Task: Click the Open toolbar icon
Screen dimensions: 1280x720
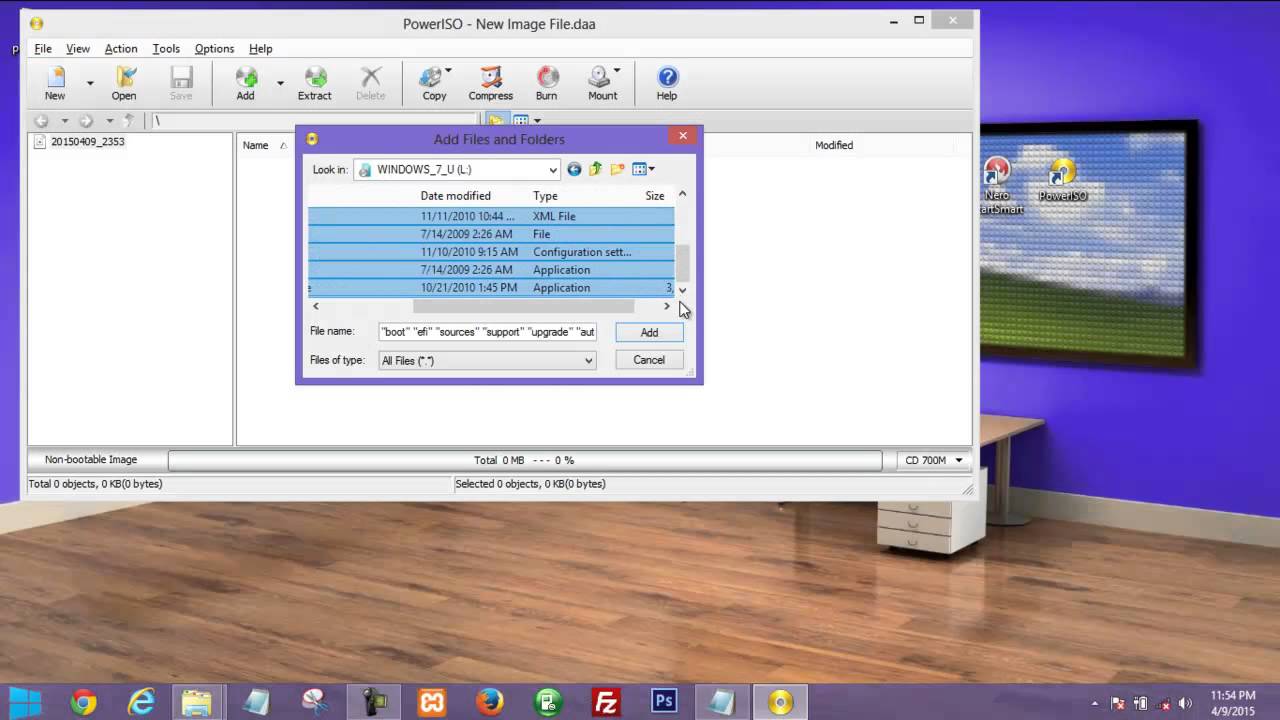Action: [x=124, y=83]
